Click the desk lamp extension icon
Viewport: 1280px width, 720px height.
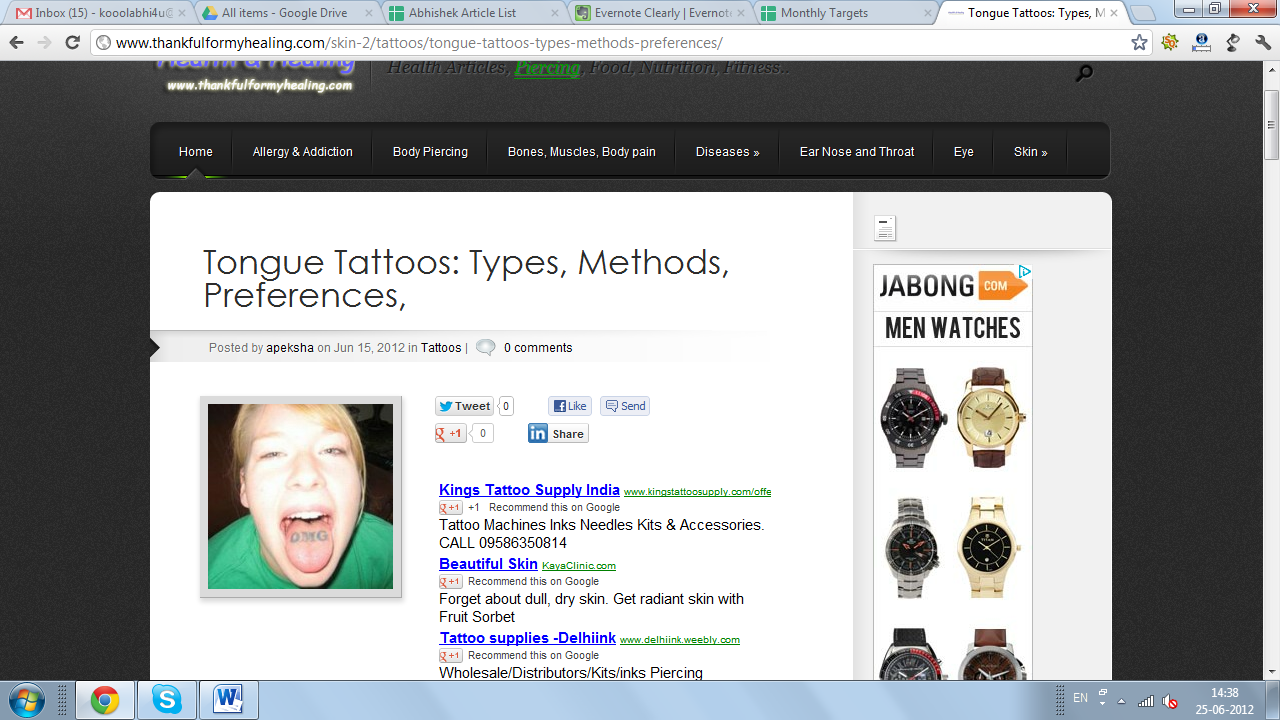point(1233,43)
